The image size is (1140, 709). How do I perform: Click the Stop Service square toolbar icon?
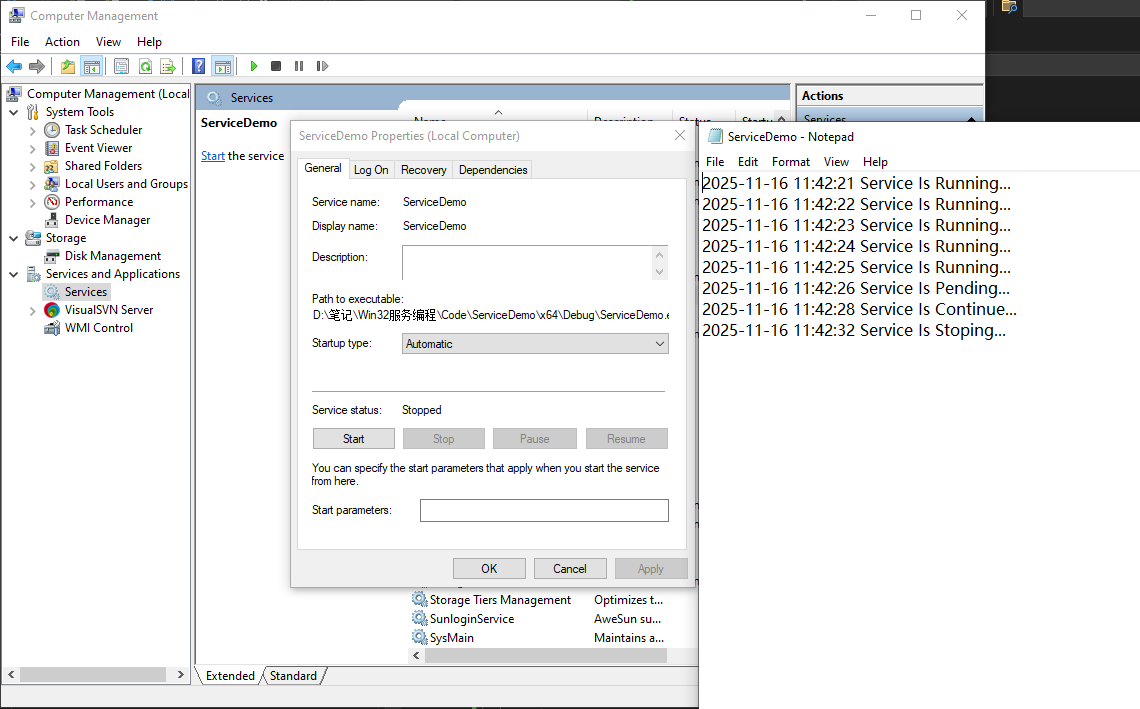(x=276, y=66)
